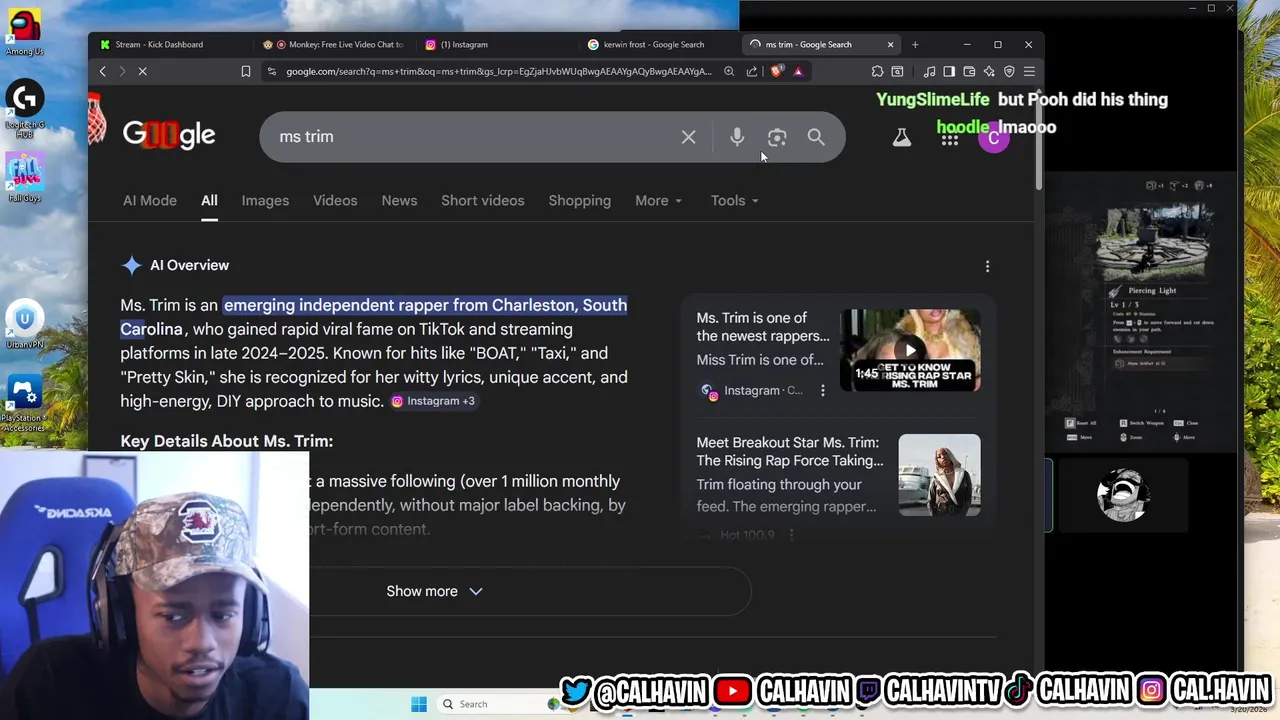
Task: Open a new browser tab with plus
Action: point(915,45)
